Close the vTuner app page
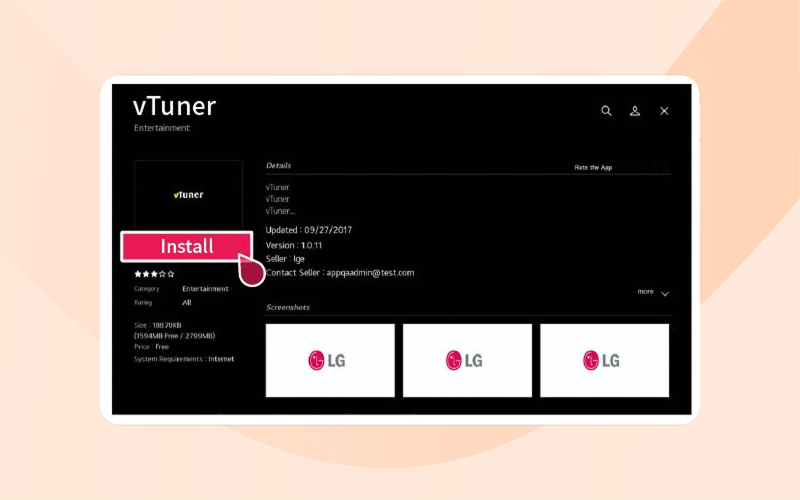 664,111
